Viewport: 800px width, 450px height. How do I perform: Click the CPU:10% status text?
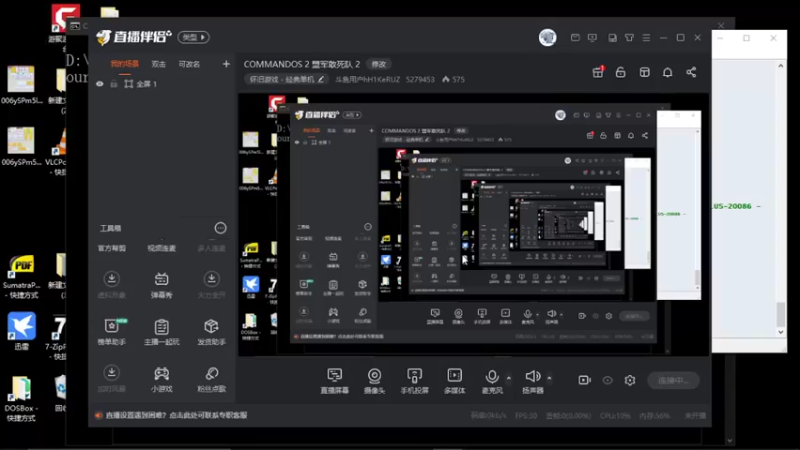click(615, 416)
